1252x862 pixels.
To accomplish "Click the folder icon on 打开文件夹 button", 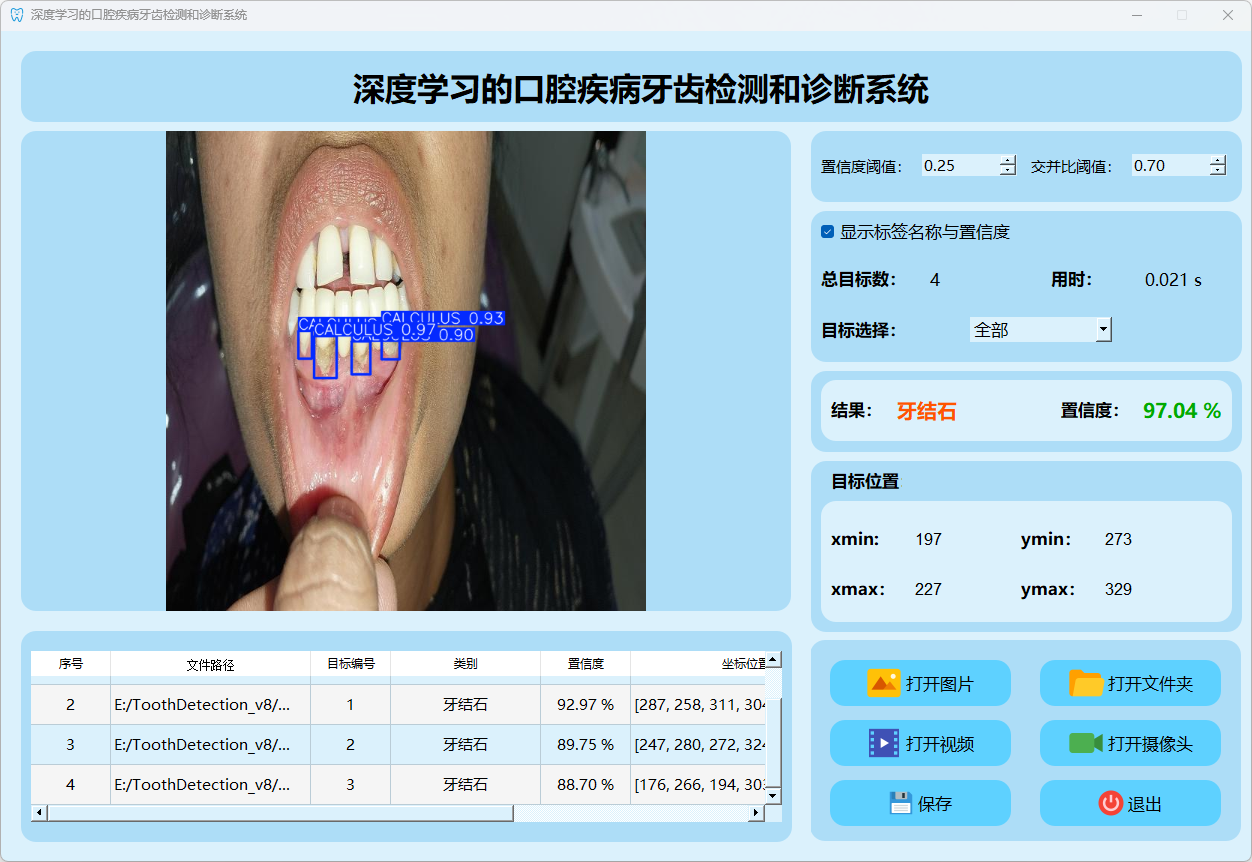I will (x=1086, y=684).
